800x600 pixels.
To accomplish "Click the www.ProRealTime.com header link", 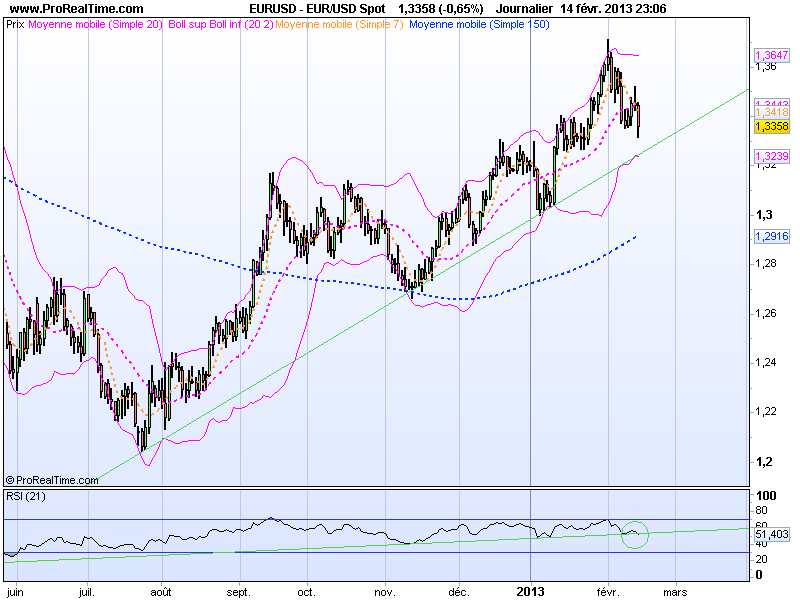I will [77, 9].
